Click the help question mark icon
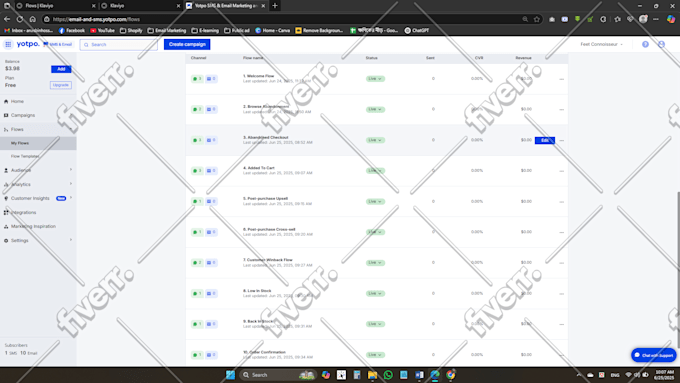Screen dimensions: 680x383 click(645, 44)
